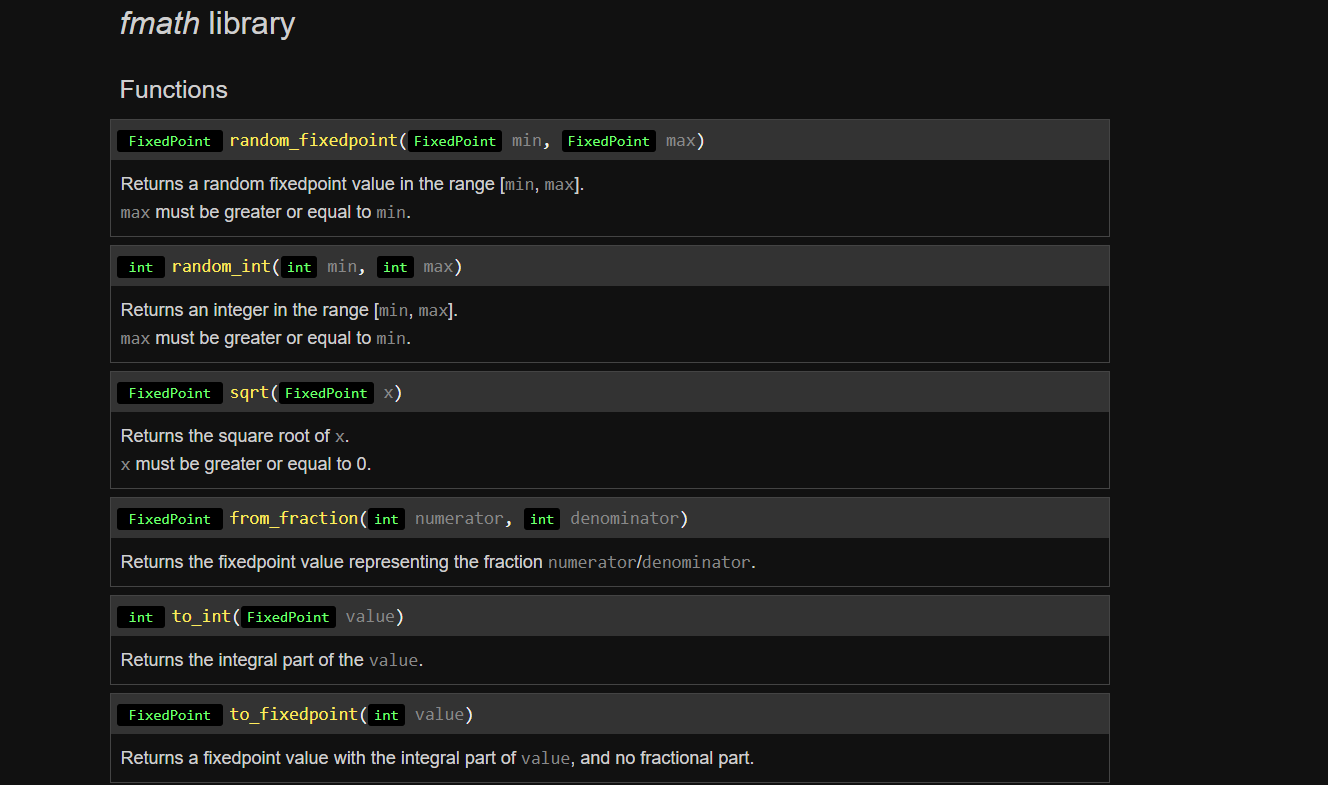The width and height of the screenshot is (1328, 785).
Task: Click the random_int function name
Action: click(x=220, y=267)
